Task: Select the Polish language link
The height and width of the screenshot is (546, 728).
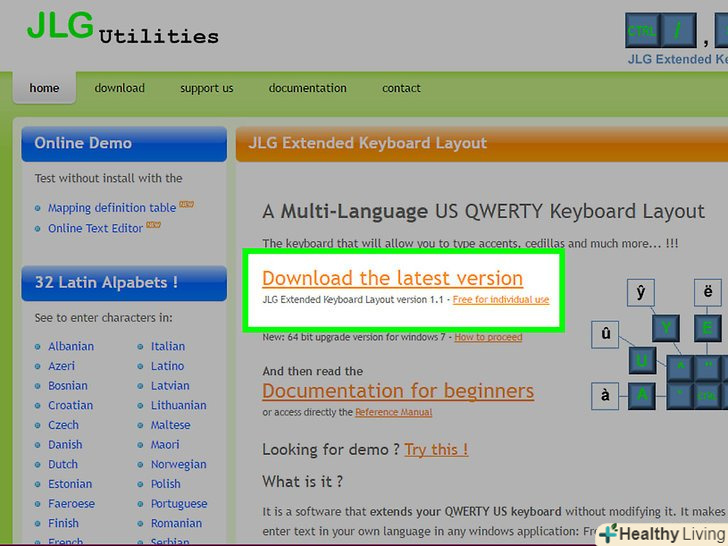Action: [x=165, y=484]
